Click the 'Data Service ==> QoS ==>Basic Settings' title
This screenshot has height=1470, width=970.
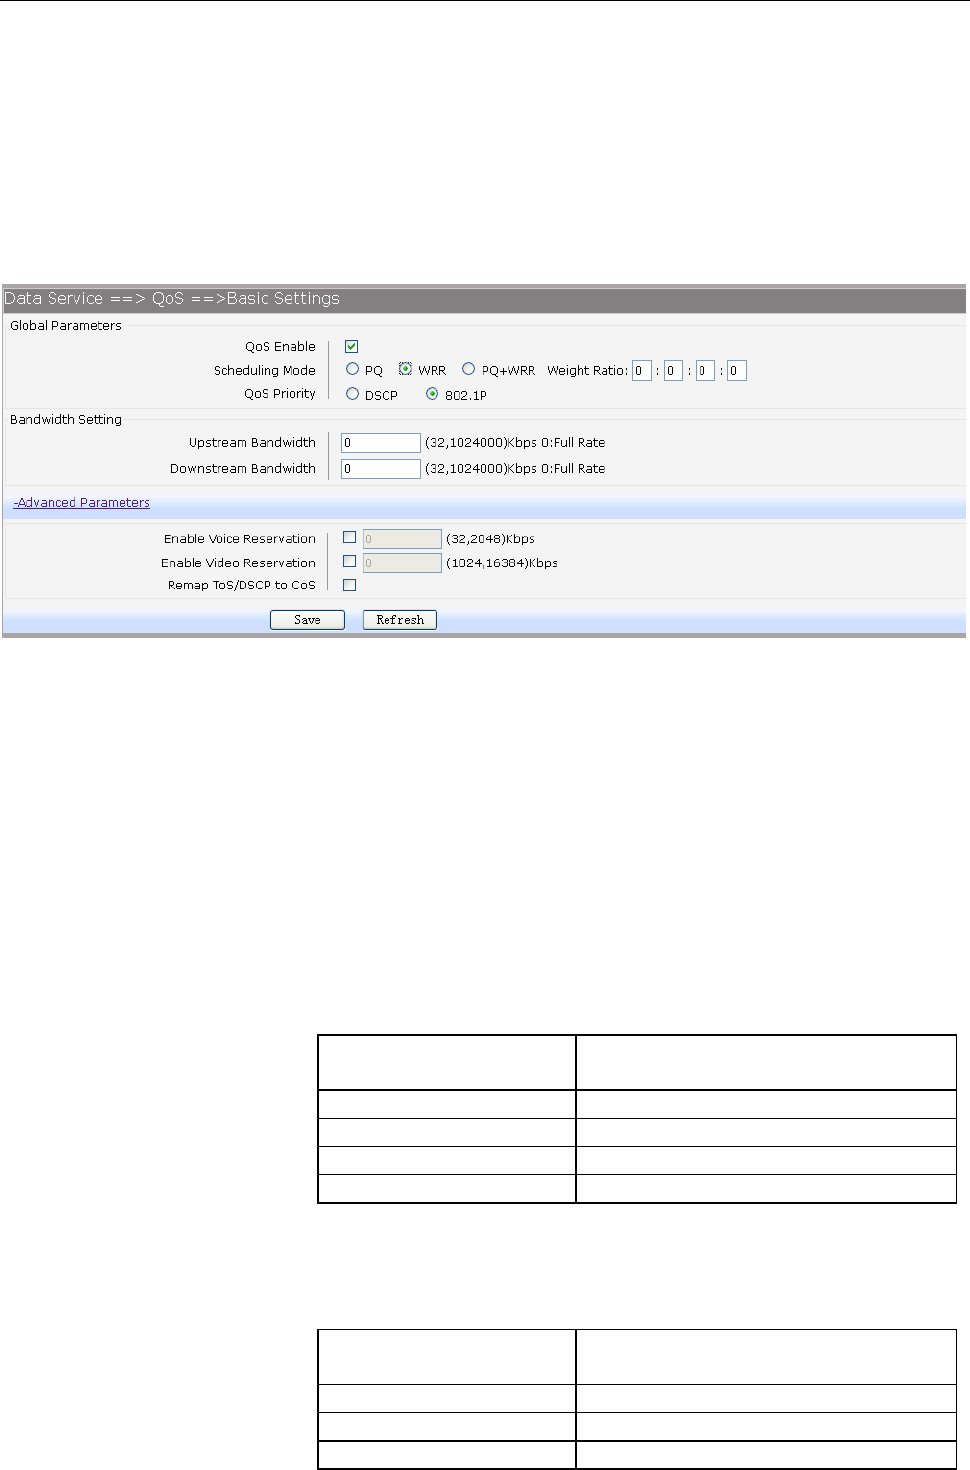pyautogui.click(x=172, y=298)
